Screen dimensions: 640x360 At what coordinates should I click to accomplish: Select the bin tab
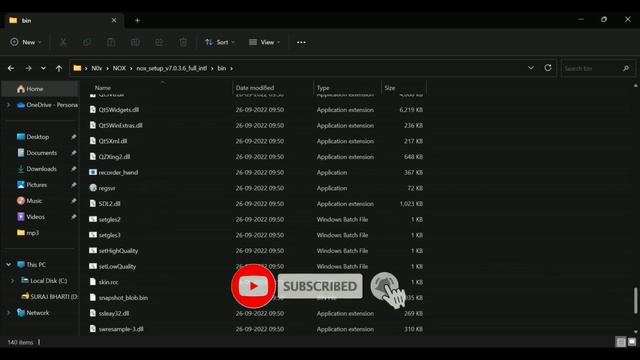(x=63, y=20)
